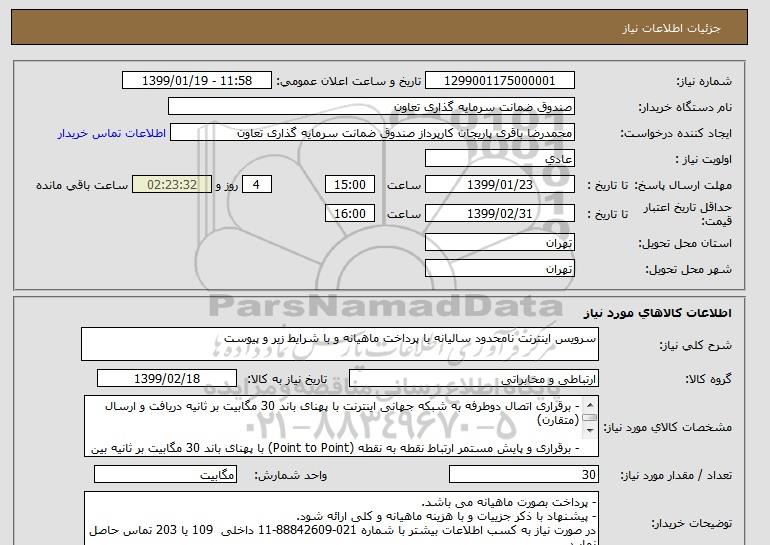Click the general description text box
This screenshot has width=770, height=545.
[340, 344]
